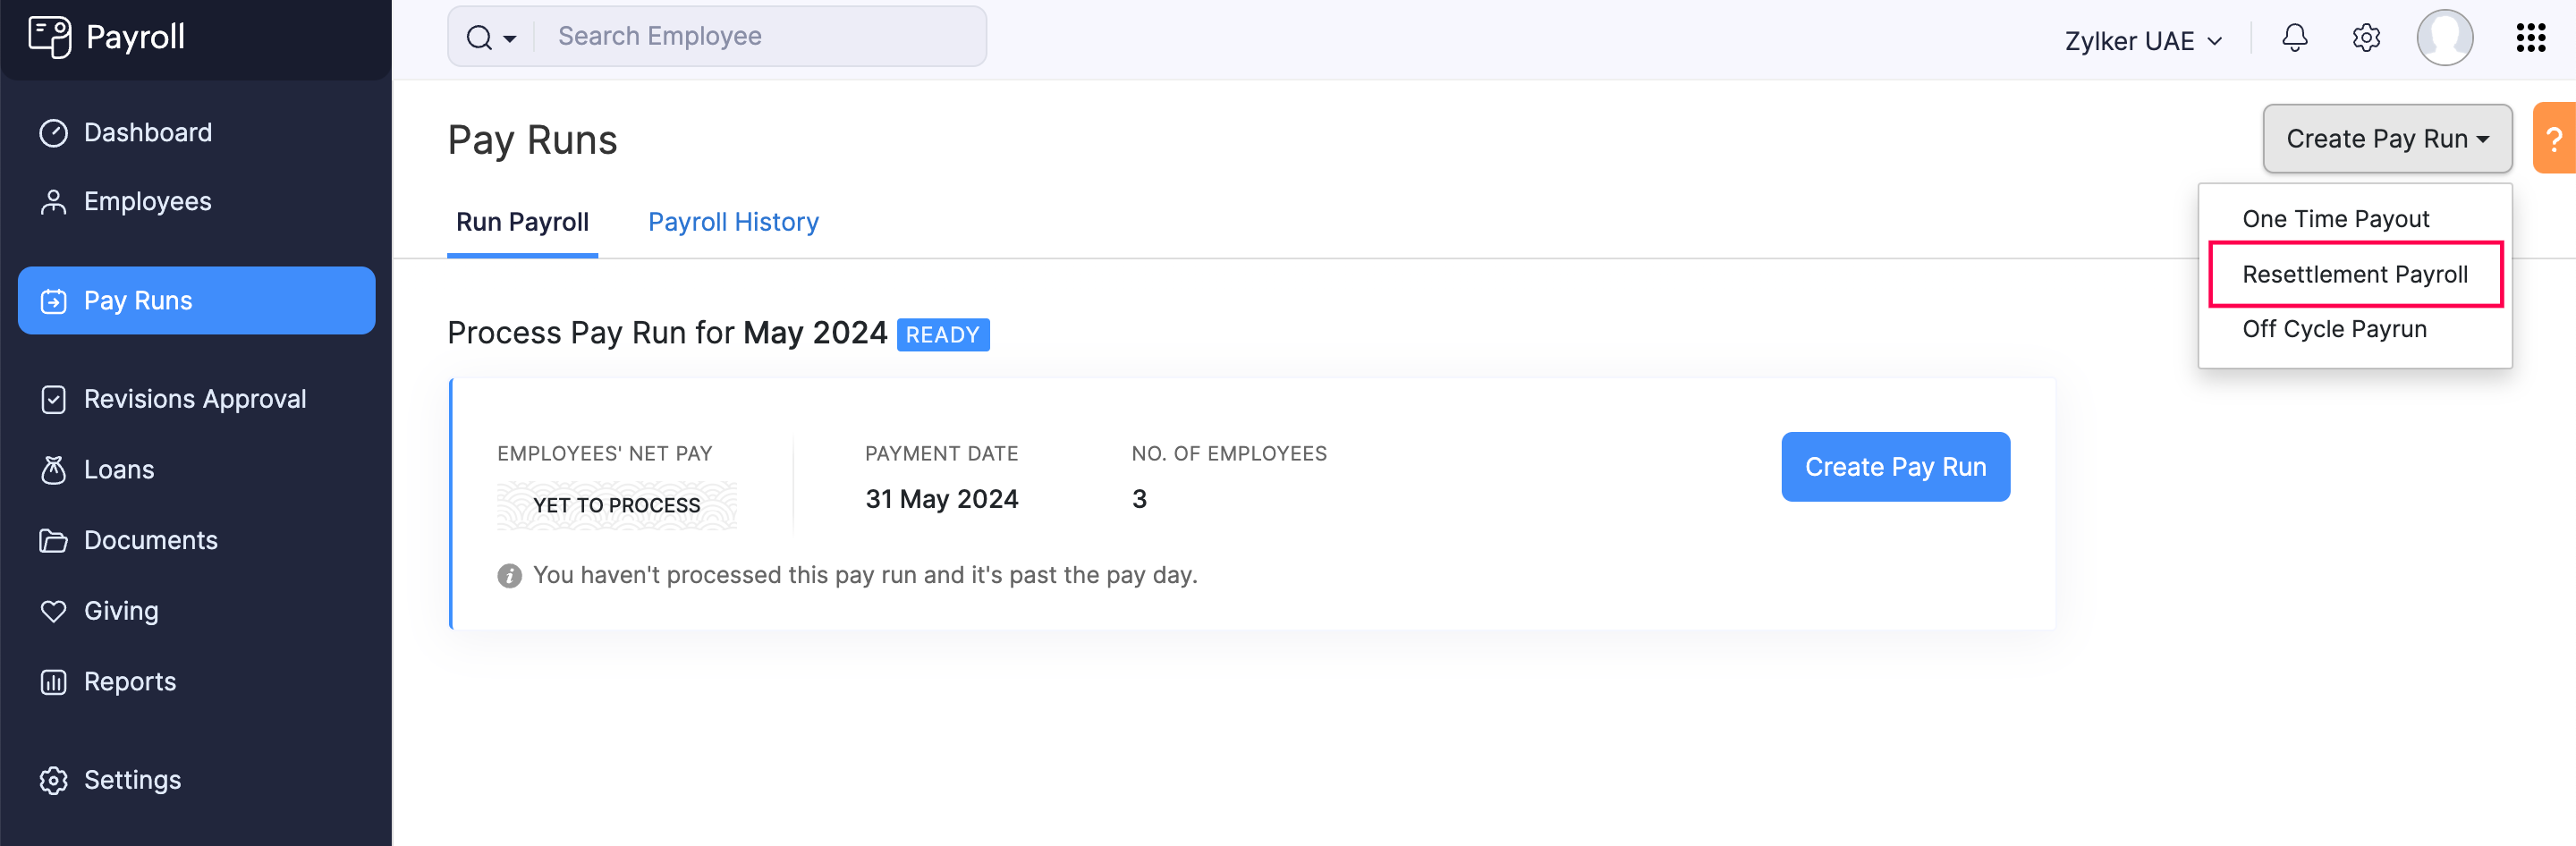
Task: Go to Employees in sidebar
Action: click(x=147, y=202)
